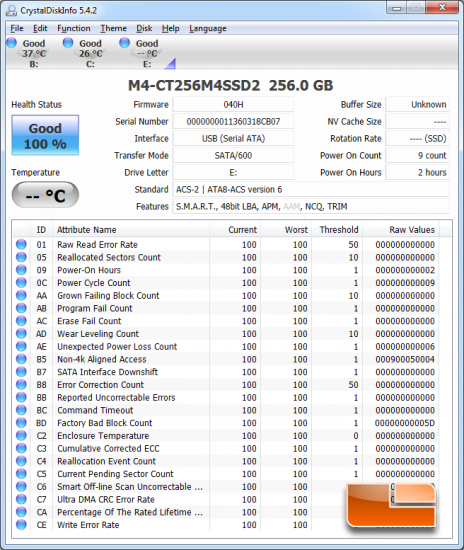Click status orb for Program Fail Count

click(21, 308)
